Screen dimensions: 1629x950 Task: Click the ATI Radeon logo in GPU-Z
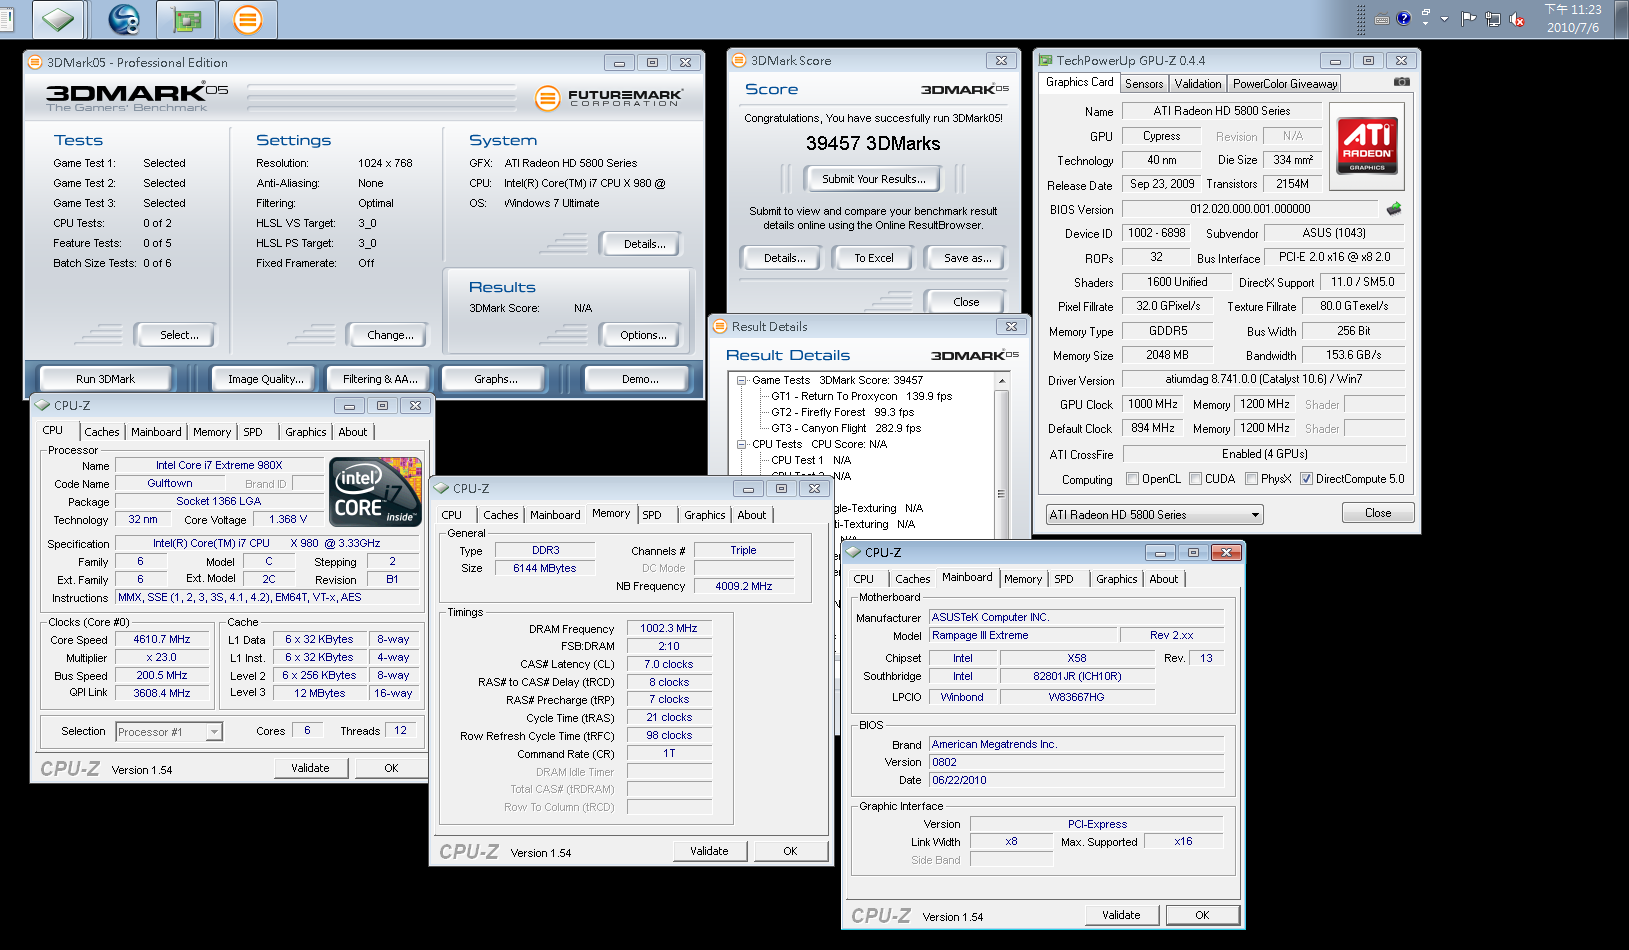(1366, 146)
